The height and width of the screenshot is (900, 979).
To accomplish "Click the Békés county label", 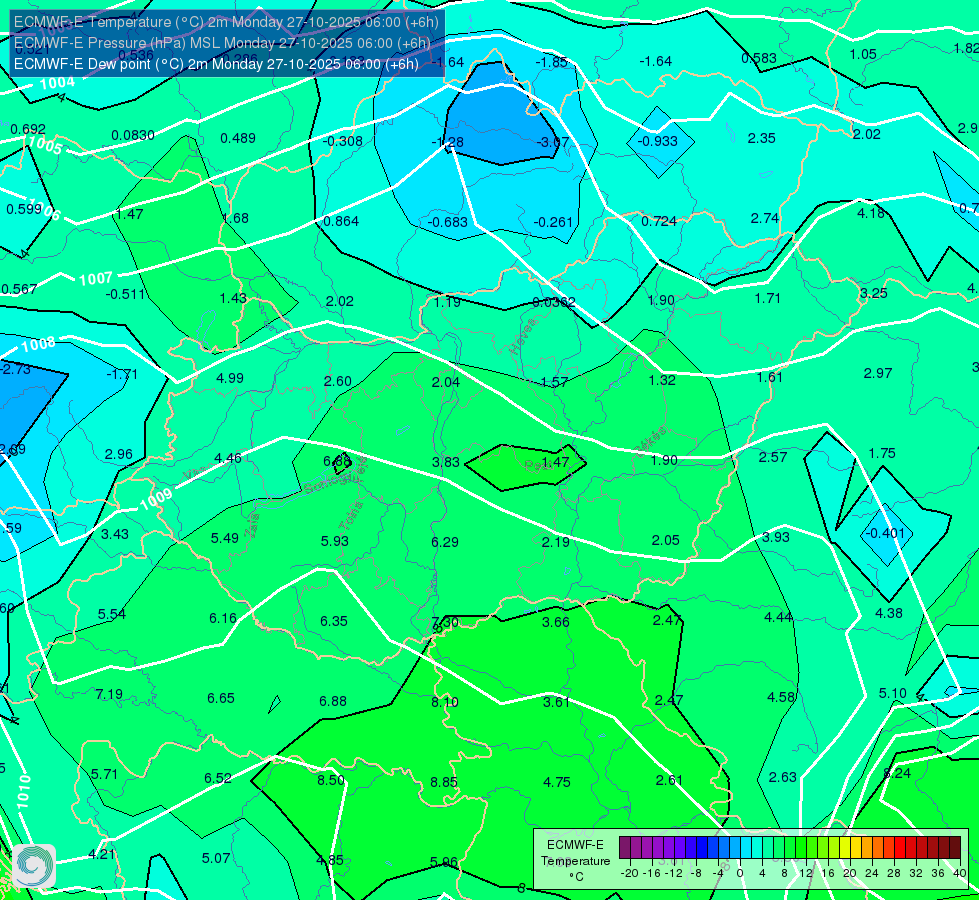I will pos(651,442).
